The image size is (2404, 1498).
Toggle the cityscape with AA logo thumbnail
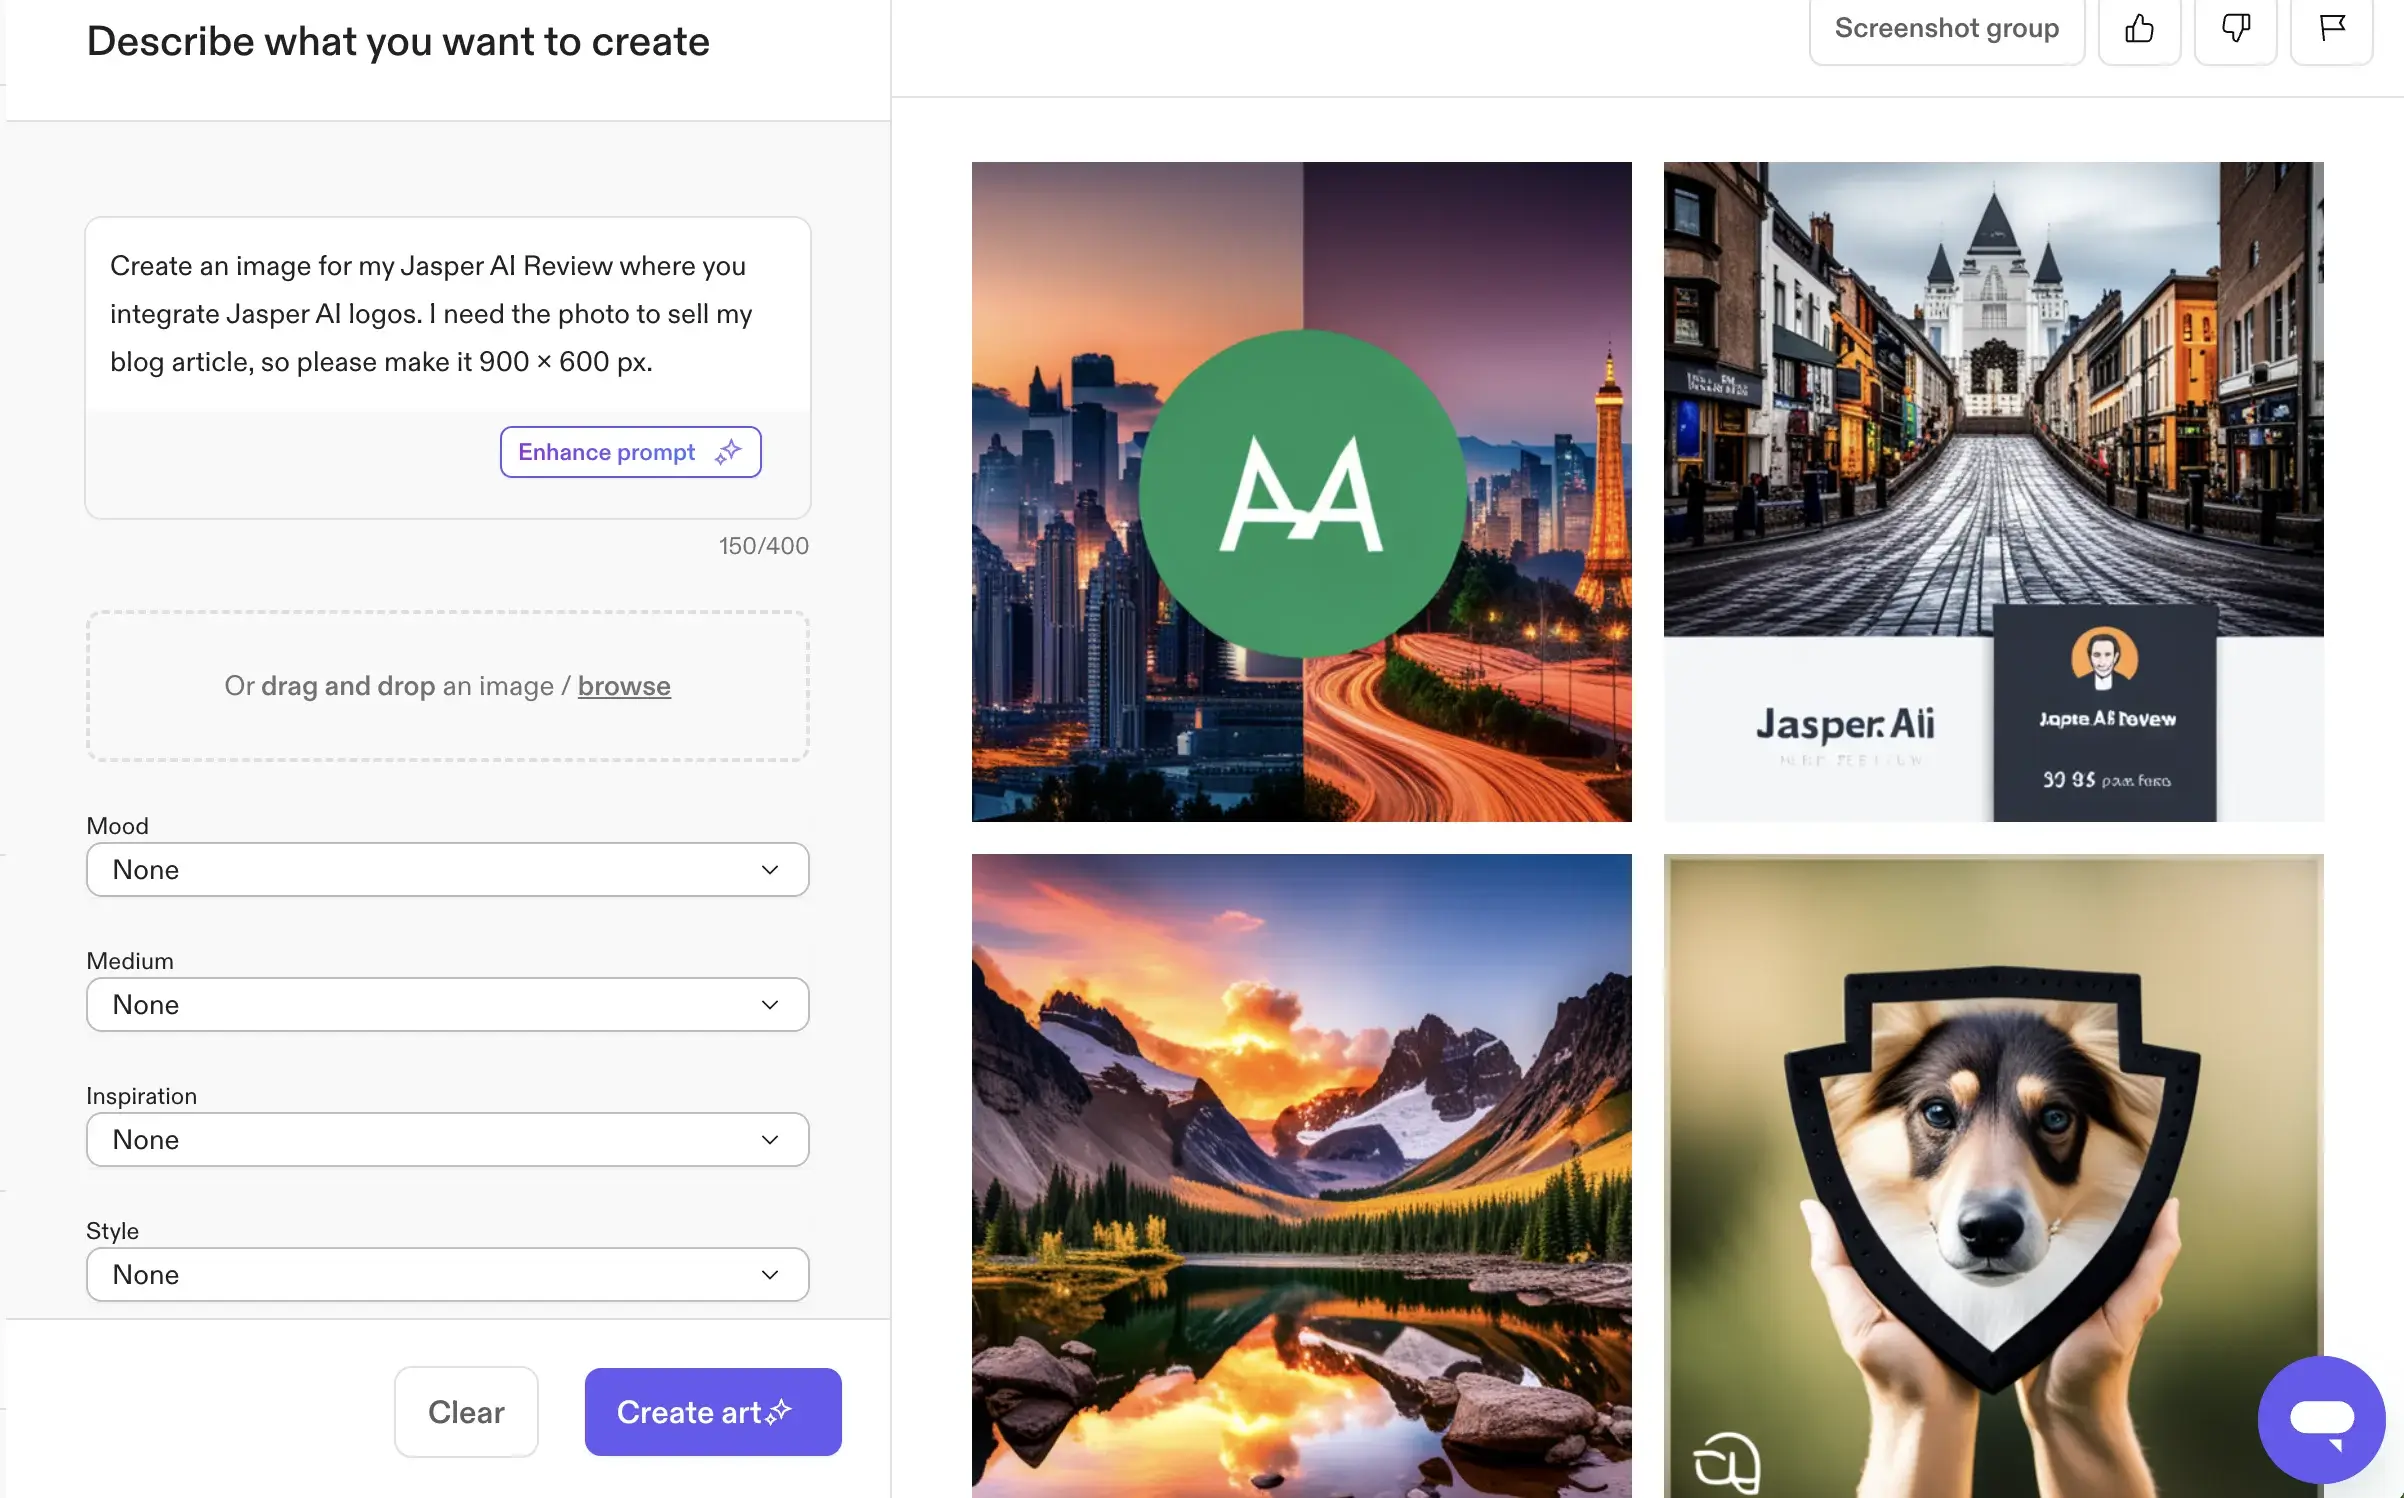click(1301, 490)
